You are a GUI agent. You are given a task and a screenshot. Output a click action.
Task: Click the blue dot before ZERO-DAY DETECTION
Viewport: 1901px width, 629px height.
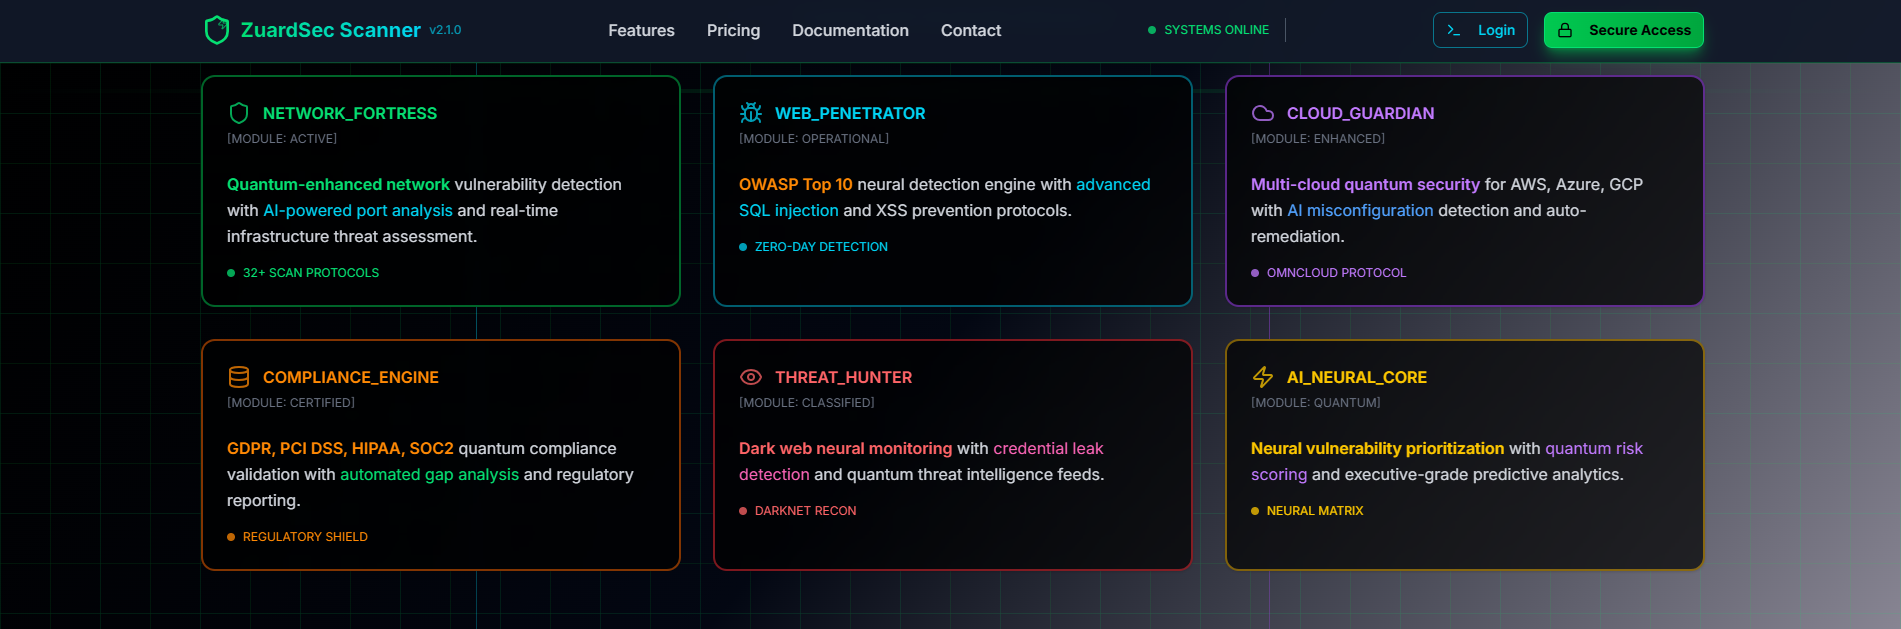[743, 247]
